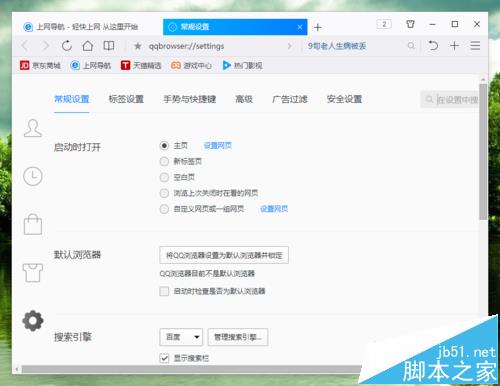Go back with the back arrow
The height and width of the screenshot is (386, 500).
(x=25, y=46)
